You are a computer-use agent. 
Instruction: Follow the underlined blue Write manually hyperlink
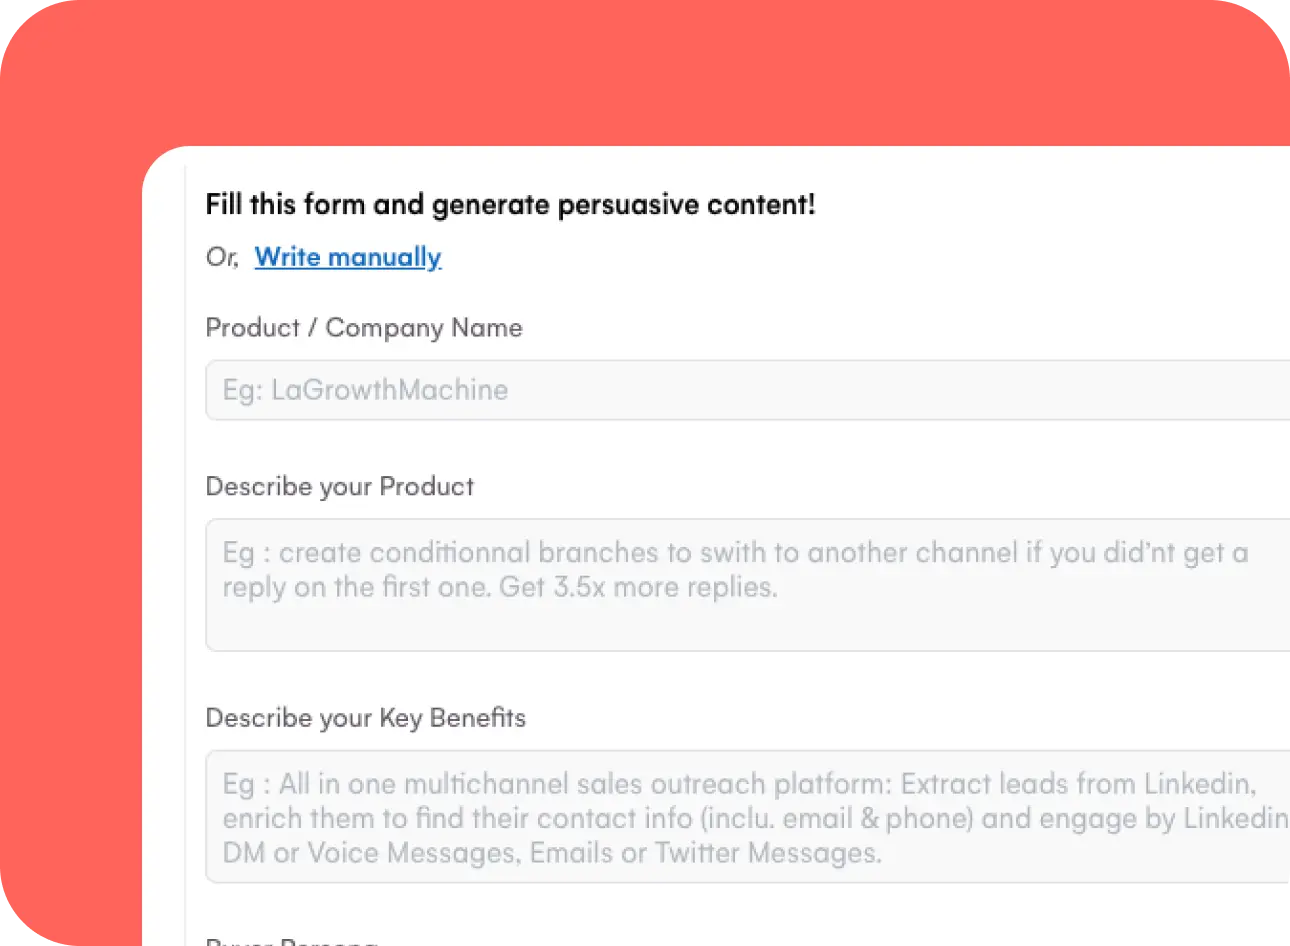pos(347,257)
